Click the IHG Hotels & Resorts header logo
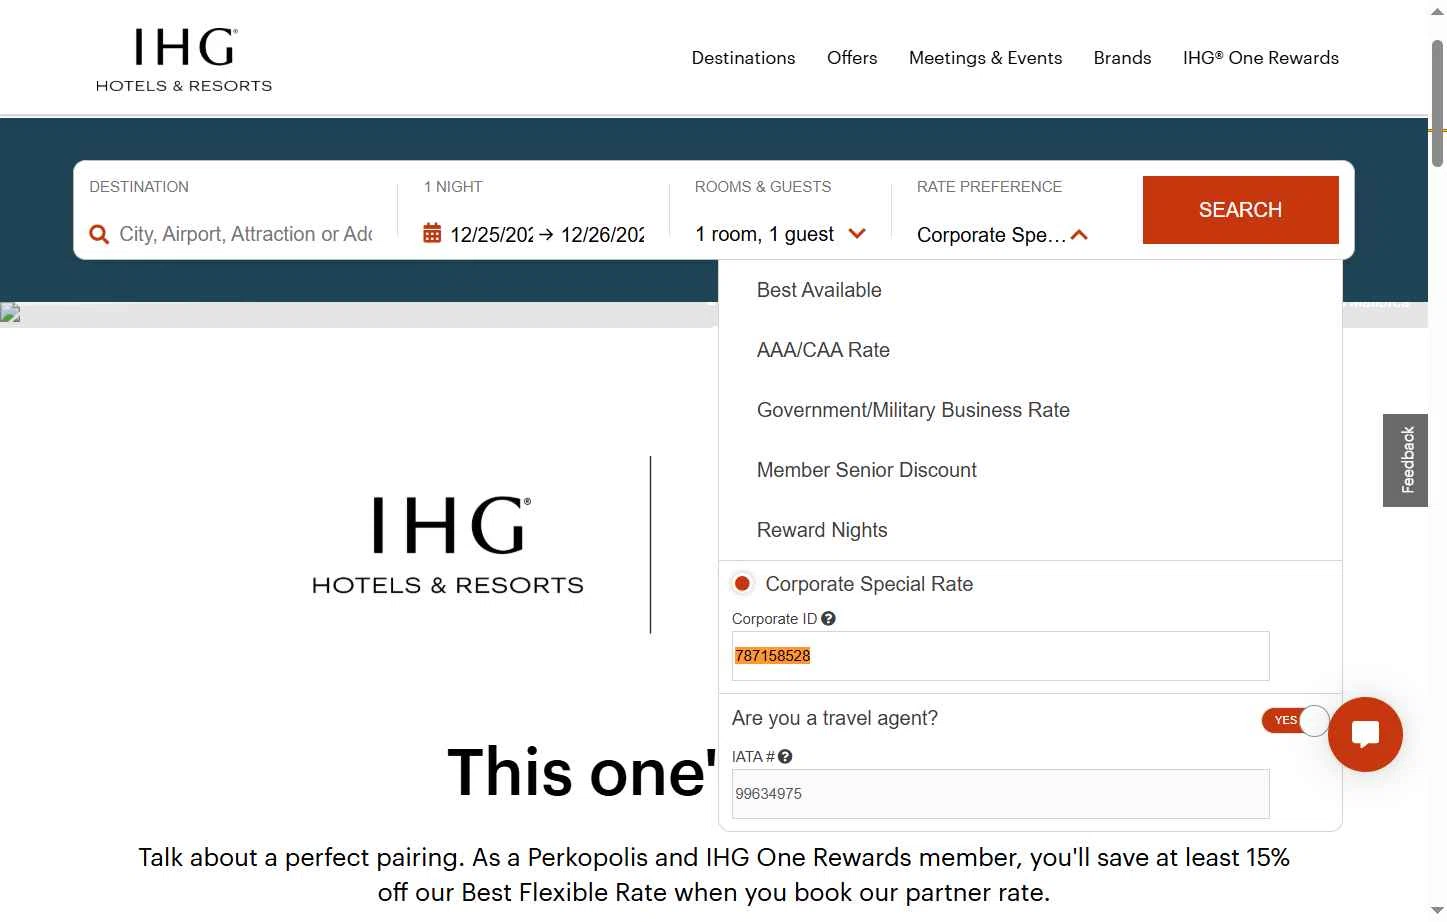This screenshot has height=922, width=1447. click(x=184, y=60)
